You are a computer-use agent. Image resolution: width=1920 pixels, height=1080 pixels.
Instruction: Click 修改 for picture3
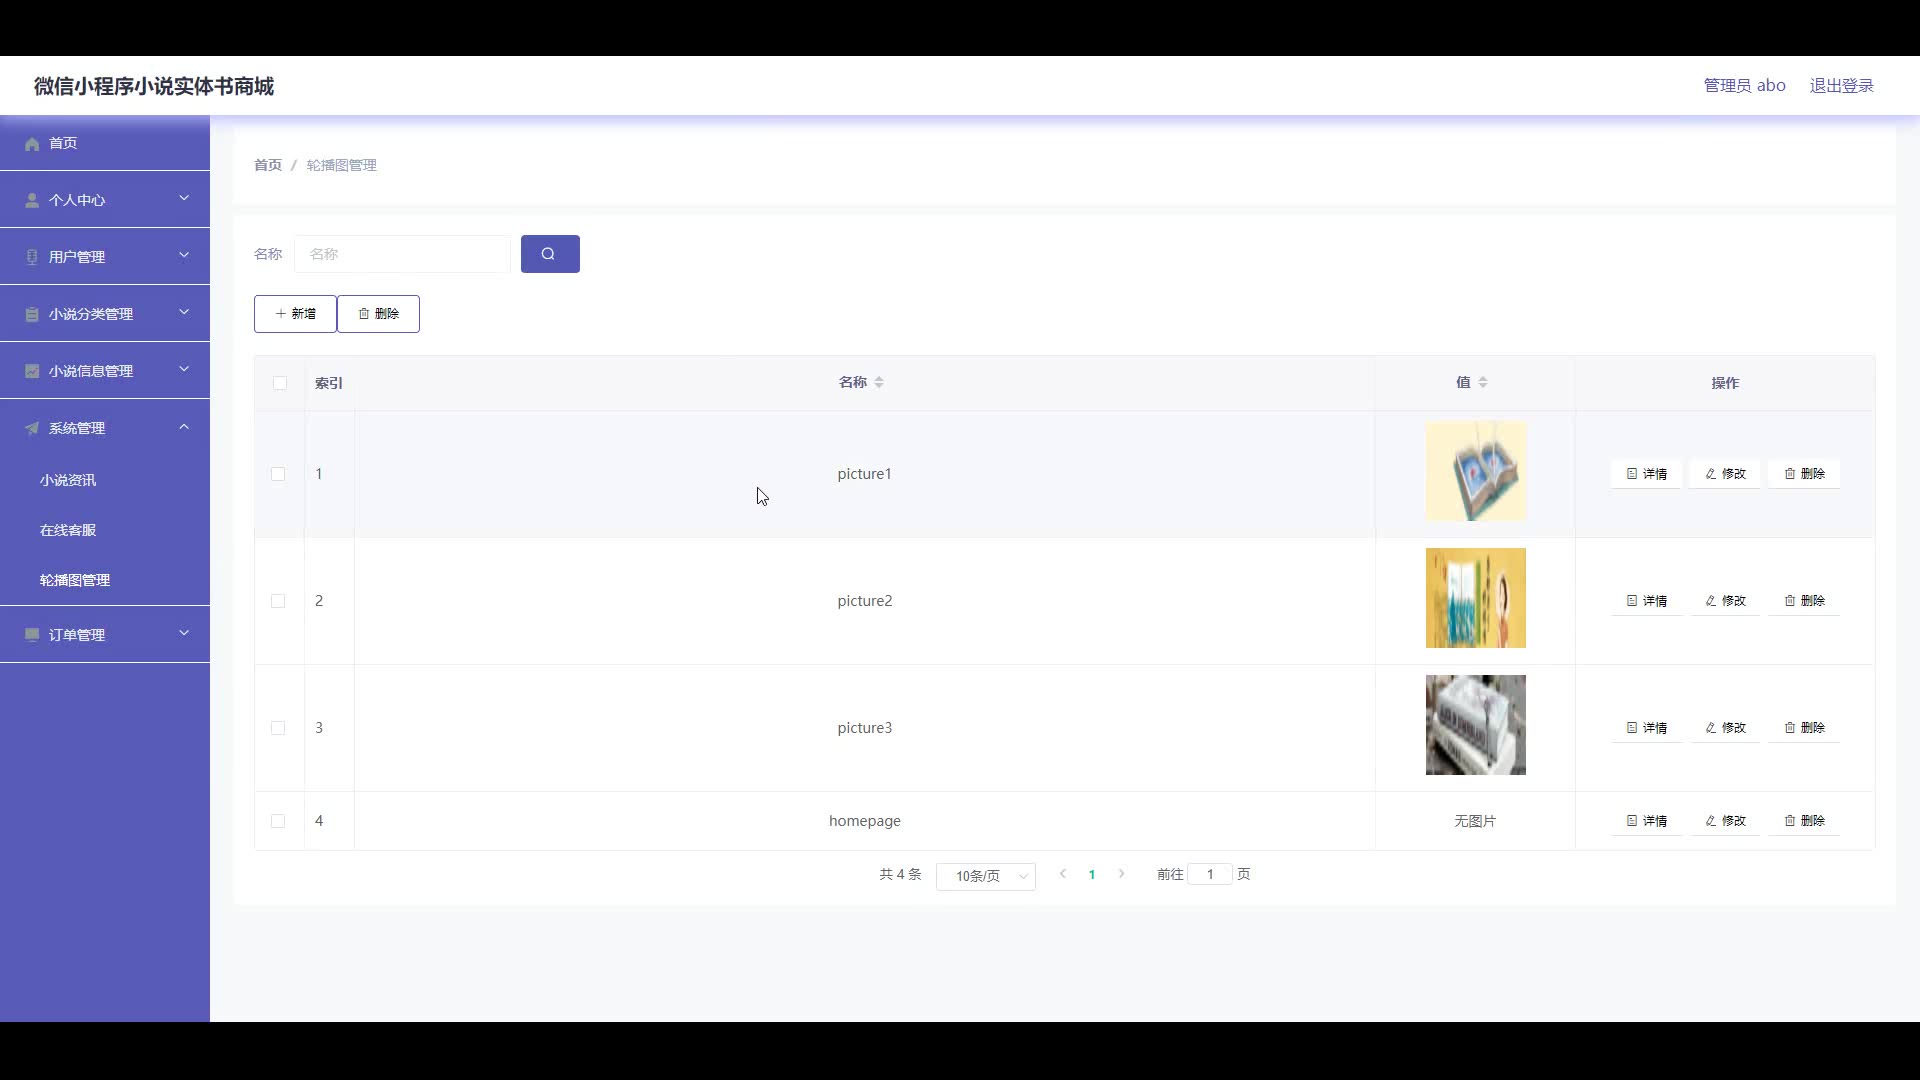[x=1725, y=728]
